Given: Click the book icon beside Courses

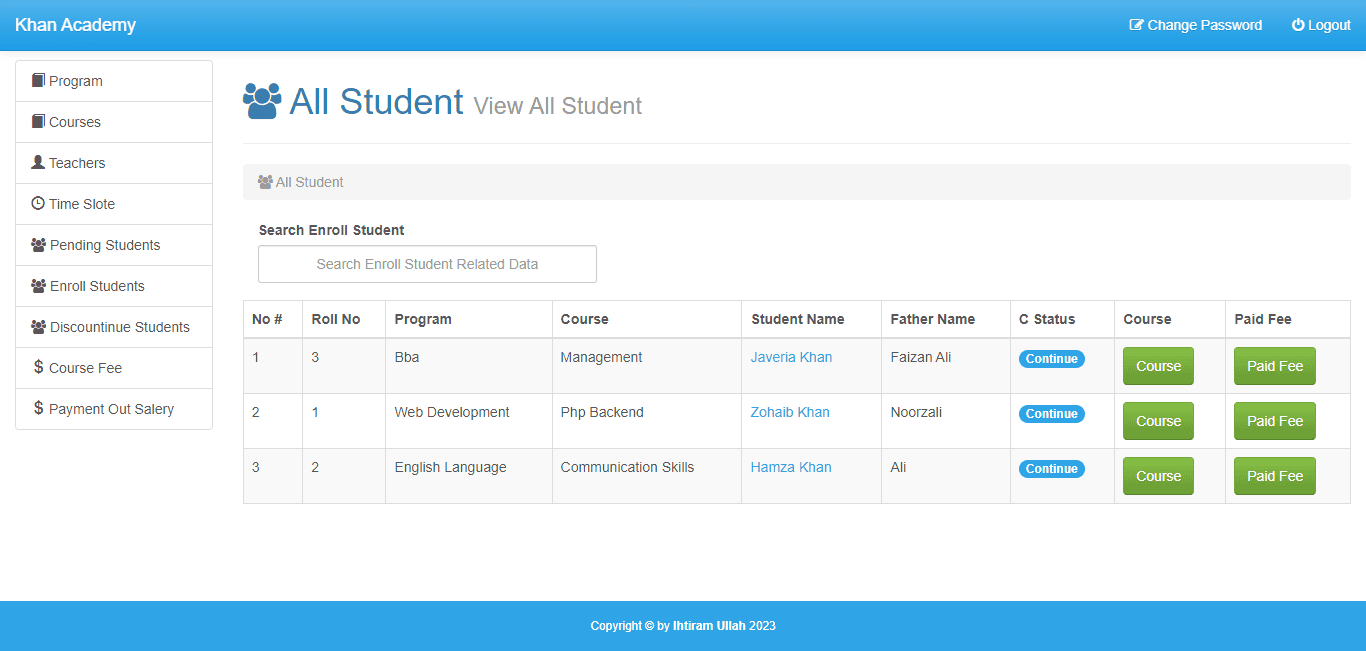Looking at the screenshot, I should point(38,121).
